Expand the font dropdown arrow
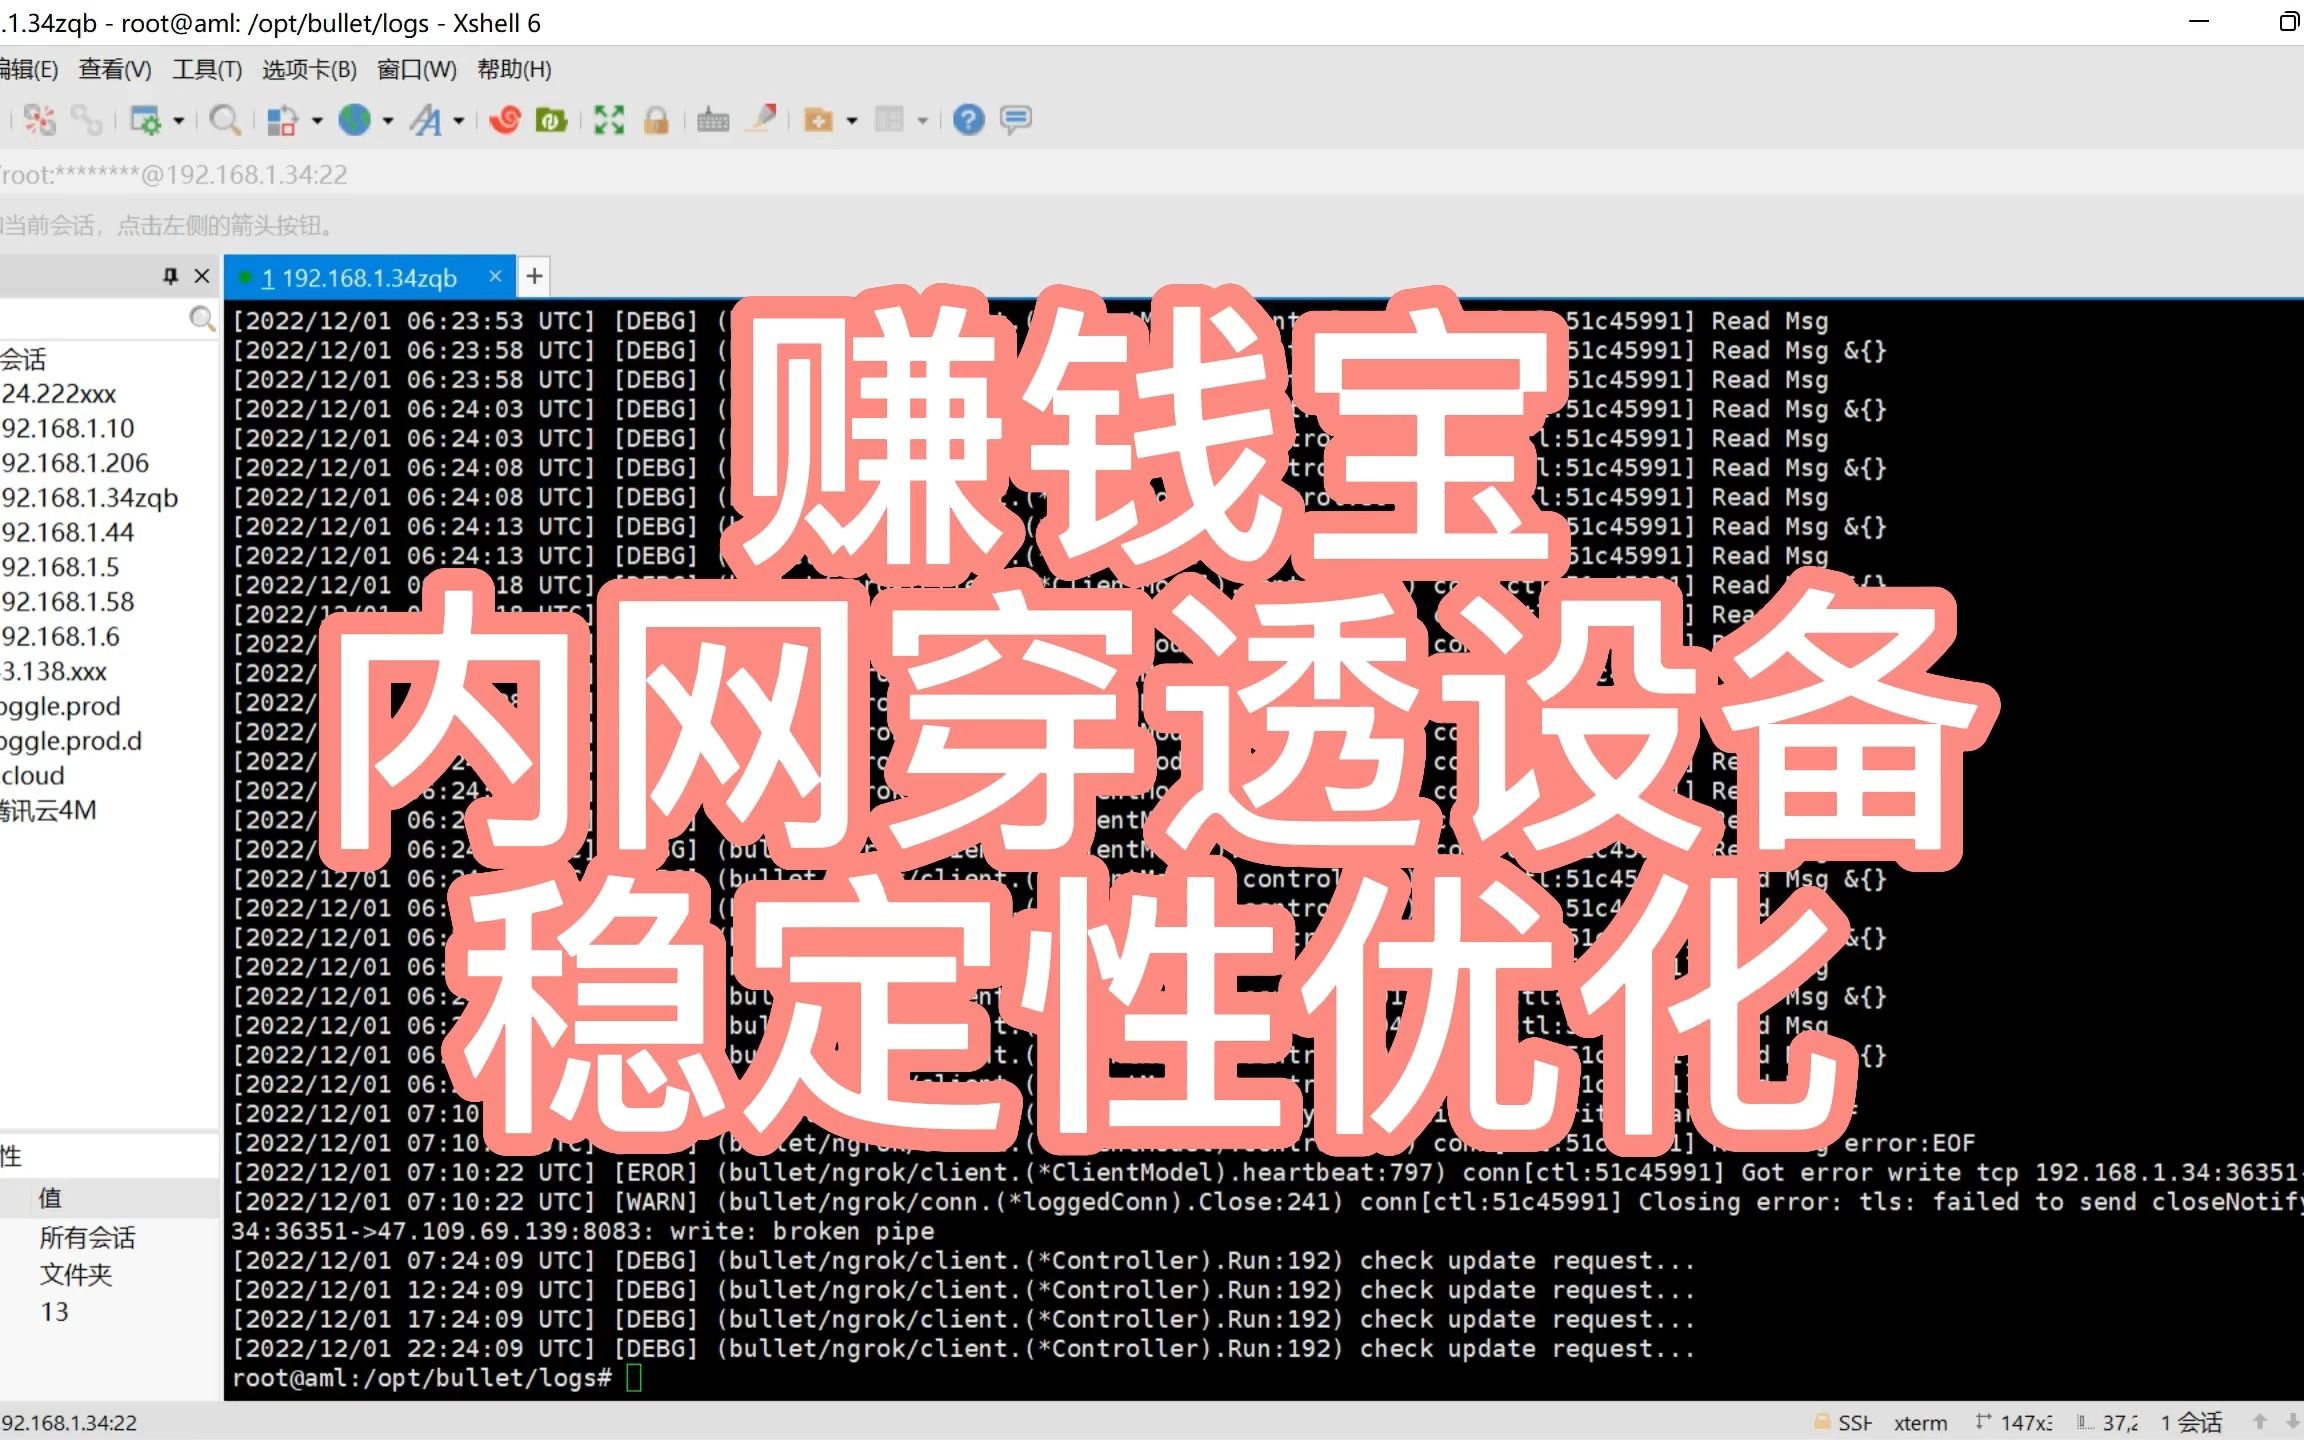 coord(459,121)
